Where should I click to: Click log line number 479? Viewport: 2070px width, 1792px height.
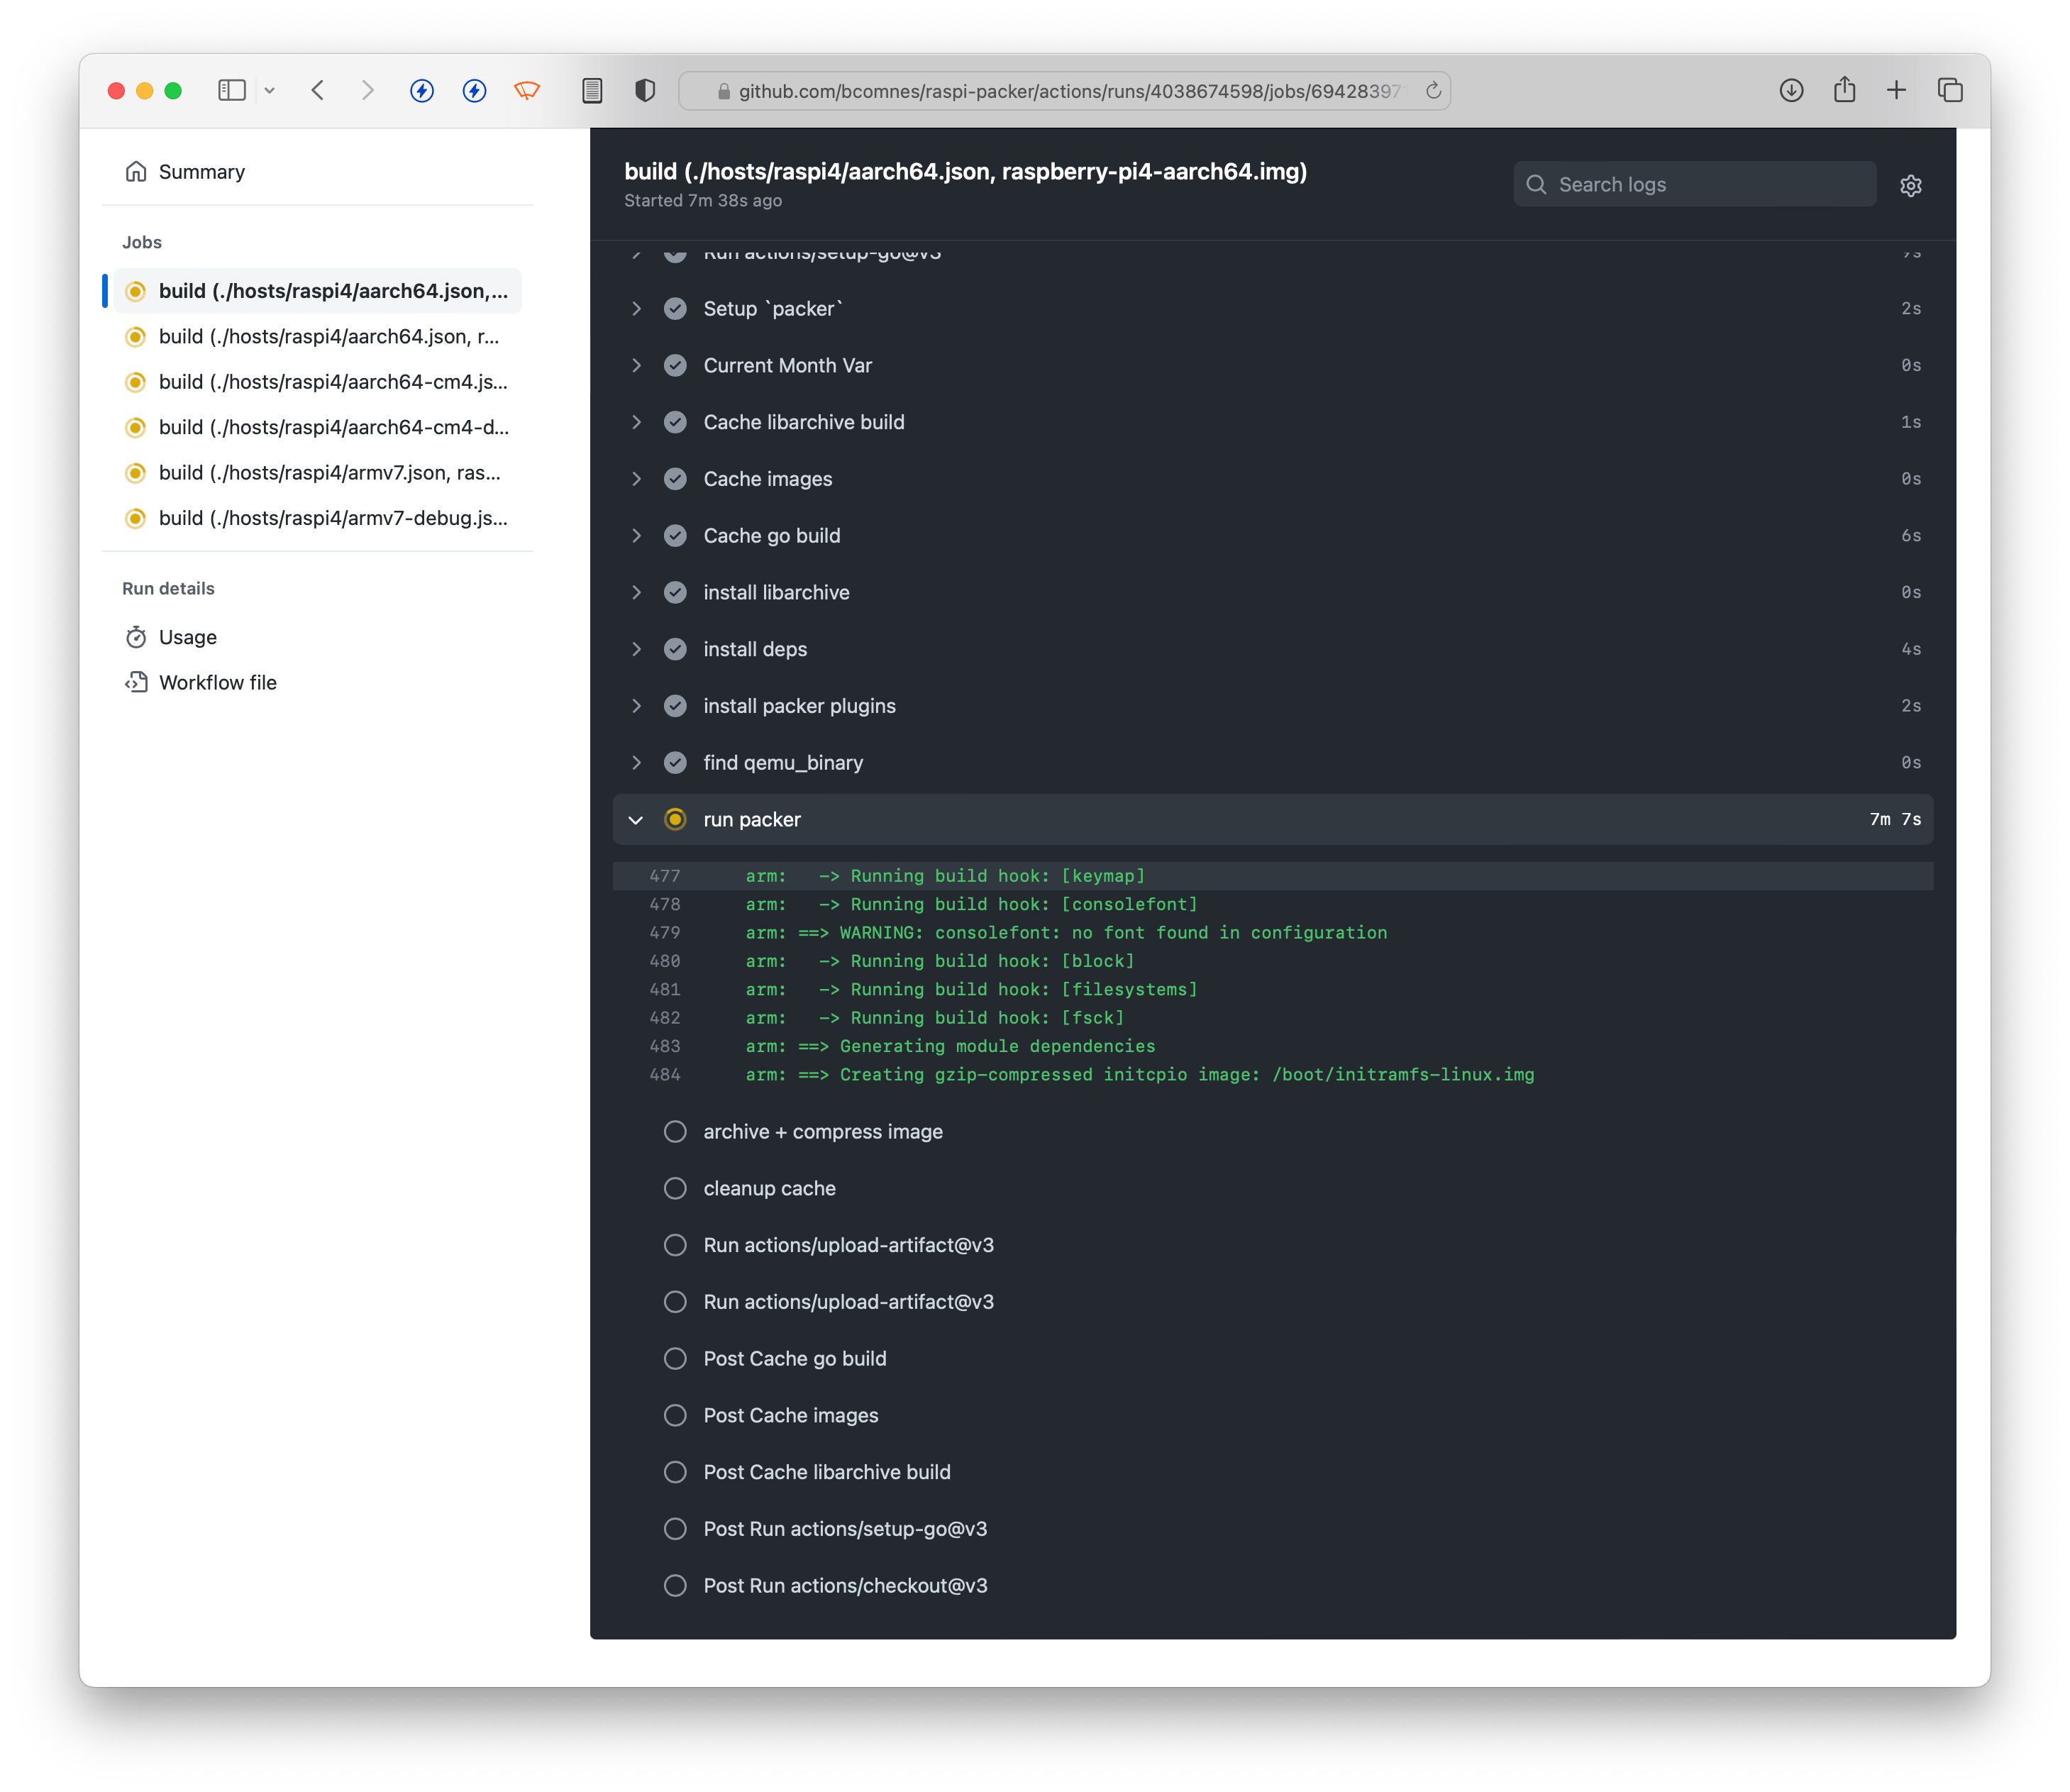point(665,933)
